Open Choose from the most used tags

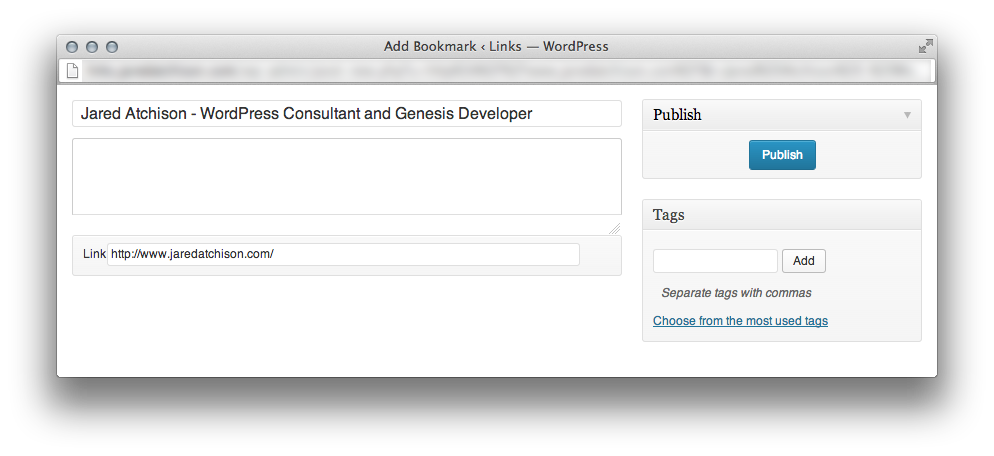pyautogui.click(x=740, y=321)
